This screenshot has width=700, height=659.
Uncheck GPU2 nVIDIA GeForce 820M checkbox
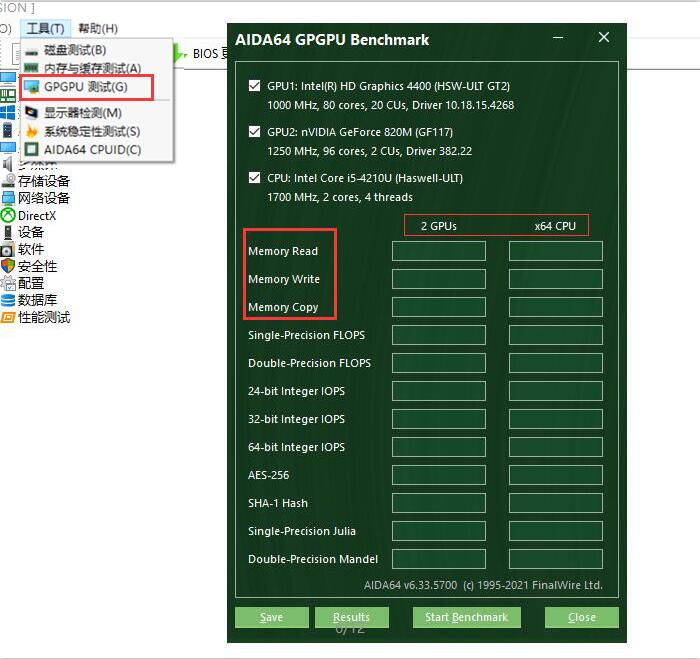click(255, 132)
